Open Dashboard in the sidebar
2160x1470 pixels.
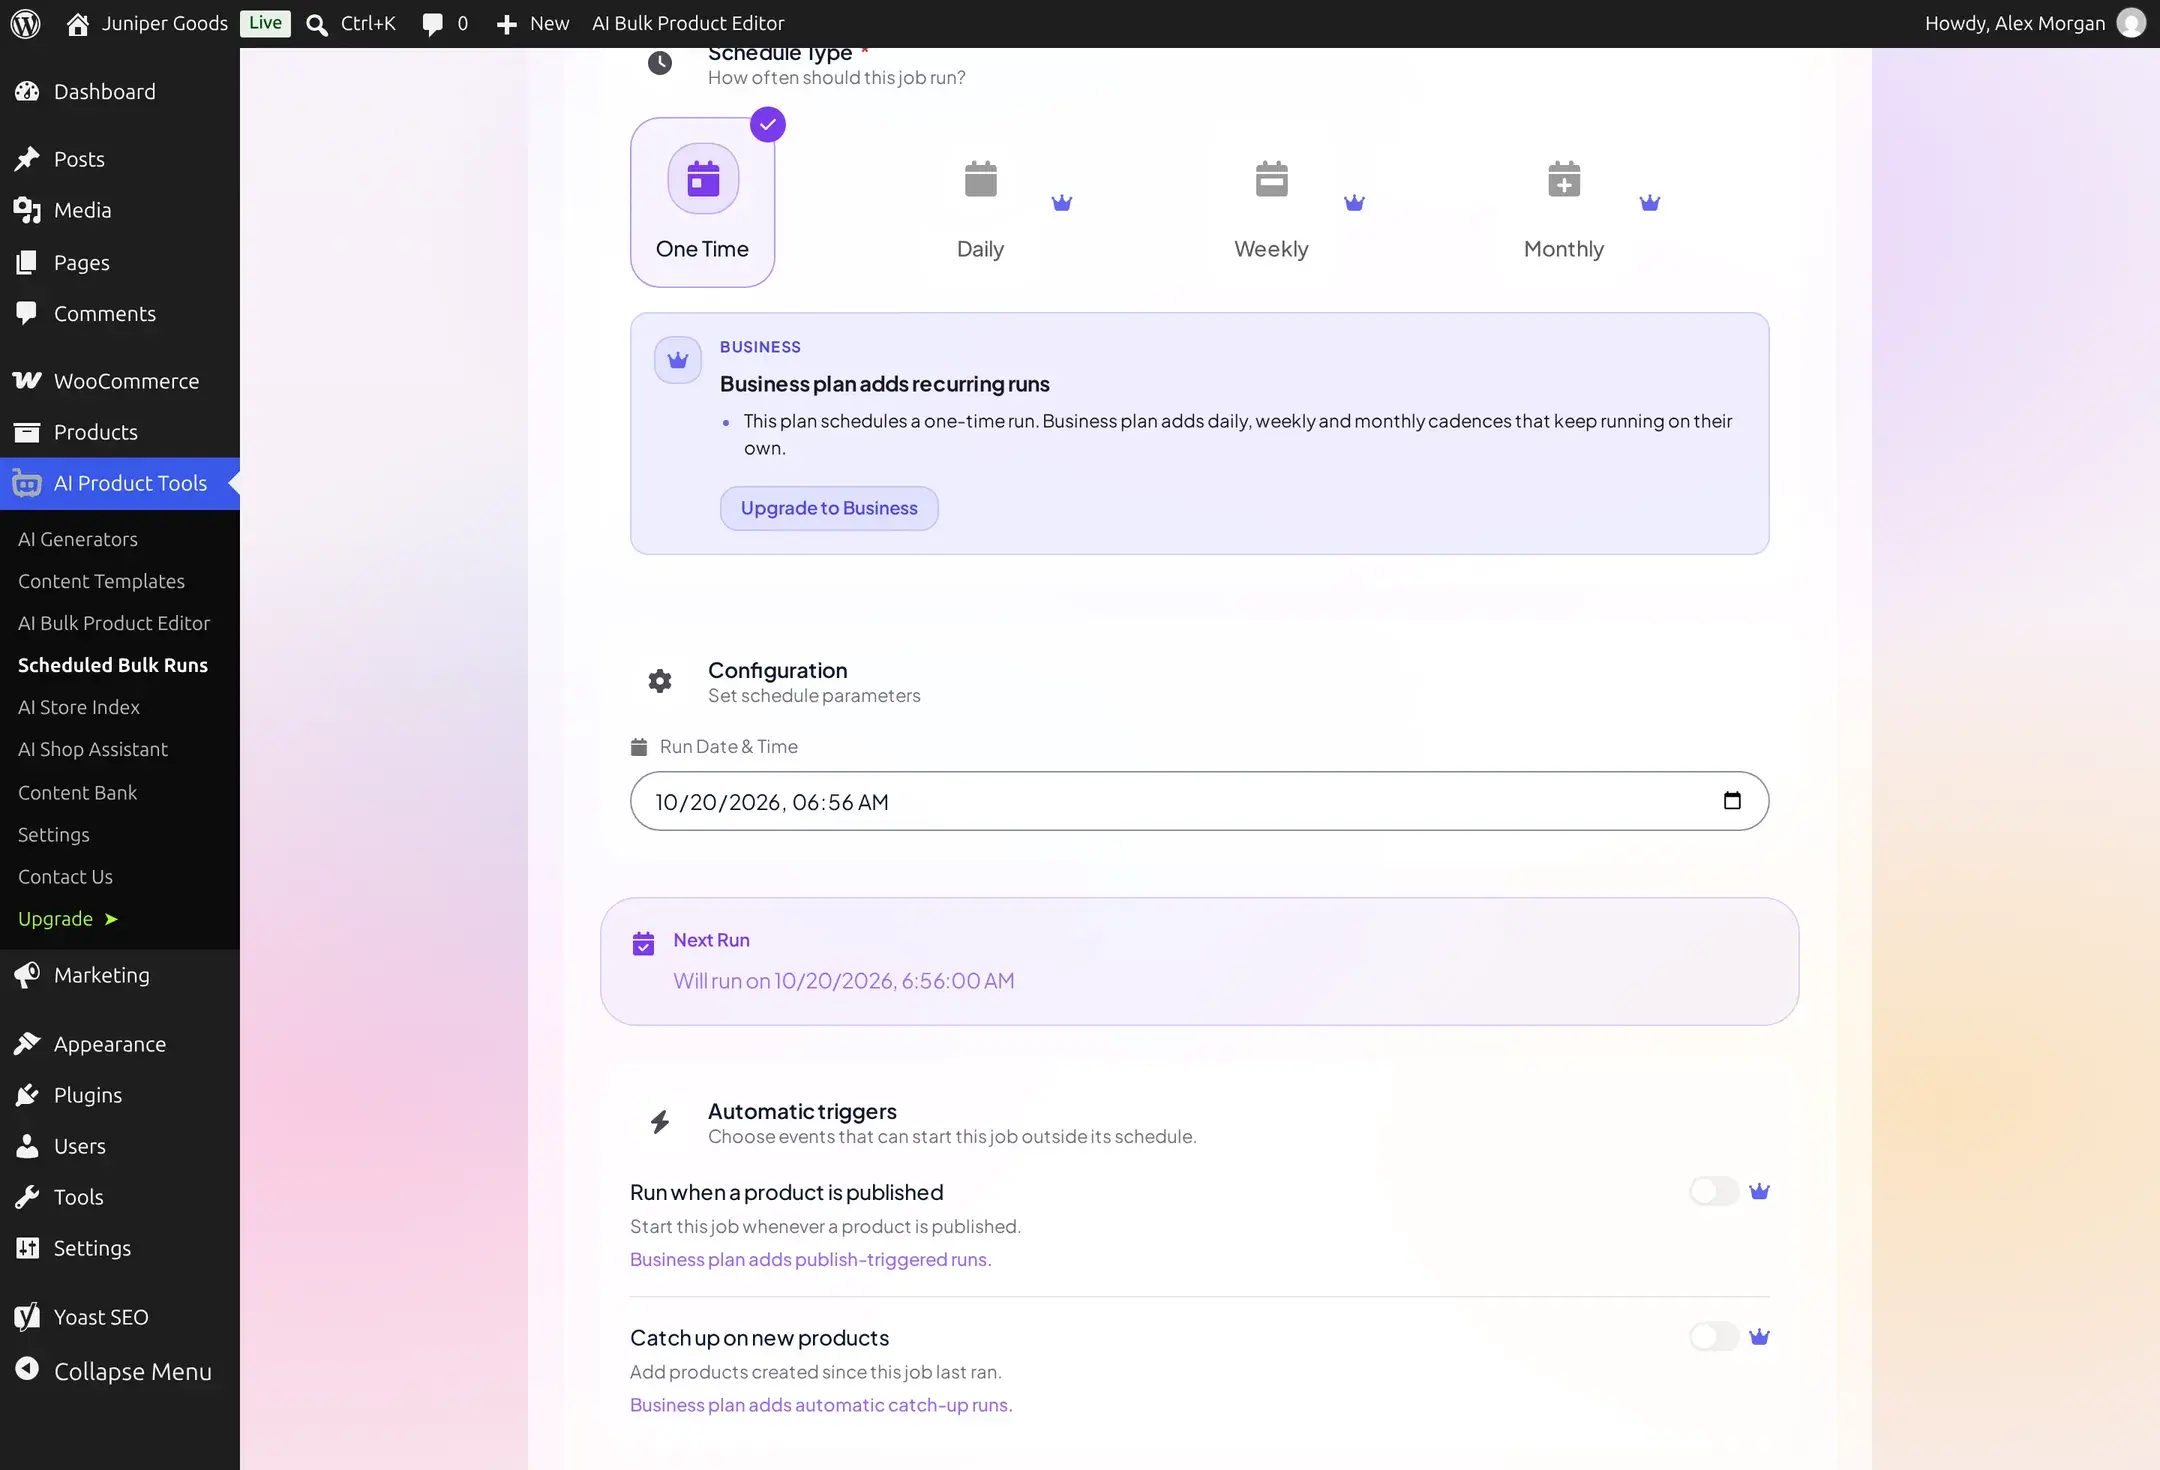click(x=120, y=92)
